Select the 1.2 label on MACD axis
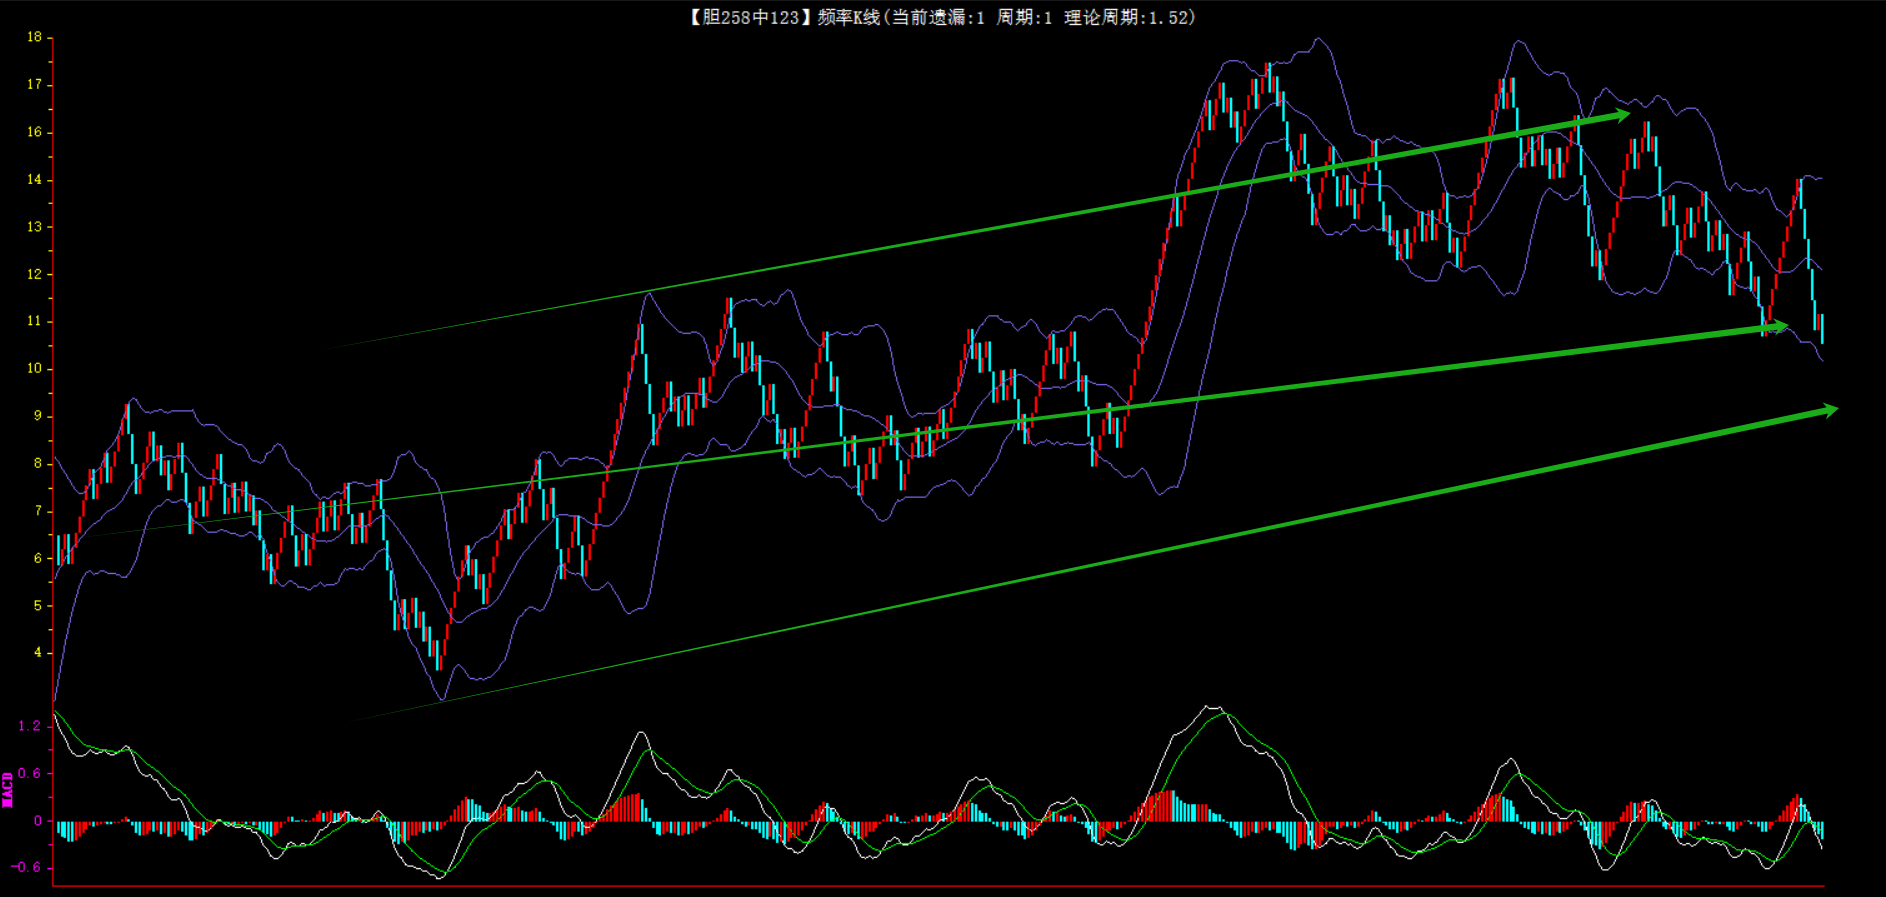The width and height of the screenshot is (1886, 897). pyautogui.click(x=30, y=725)
